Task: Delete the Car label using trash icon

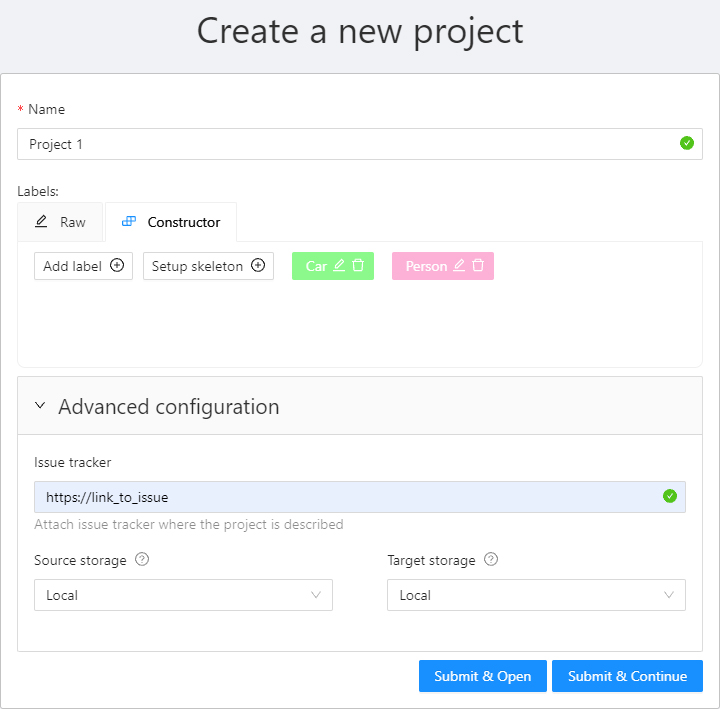Action: [358, 266]
